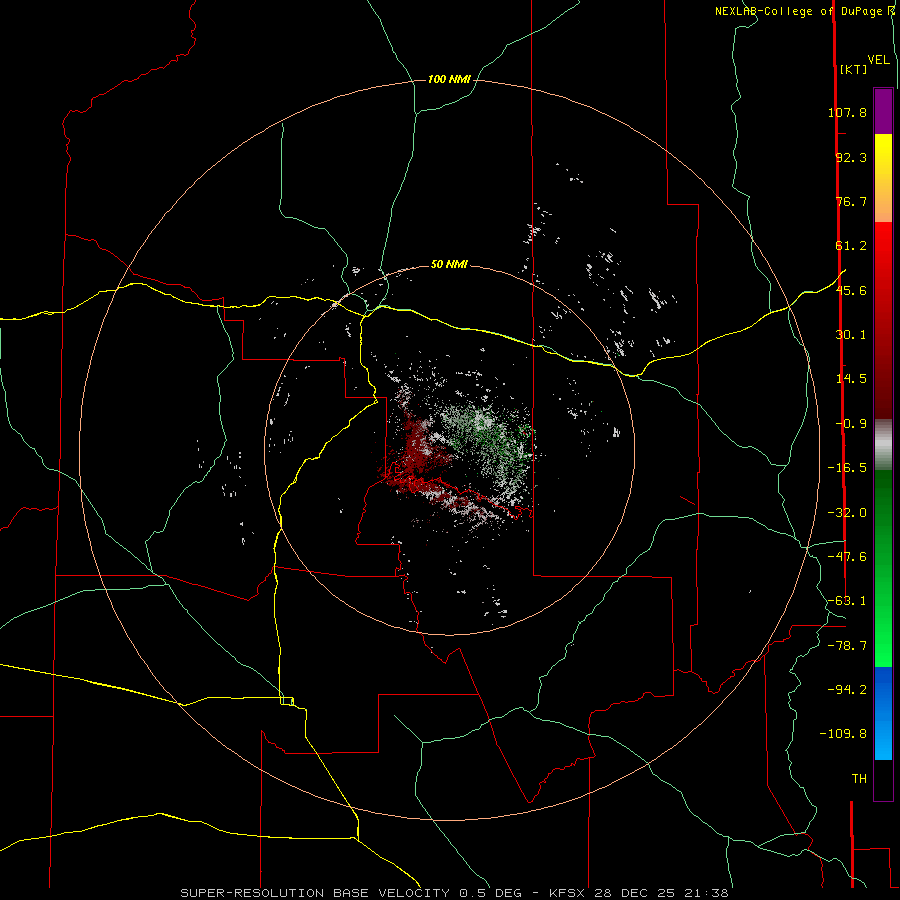Click the 21:38 timestamp in the footer
The image size is (900, 900).
708,893
